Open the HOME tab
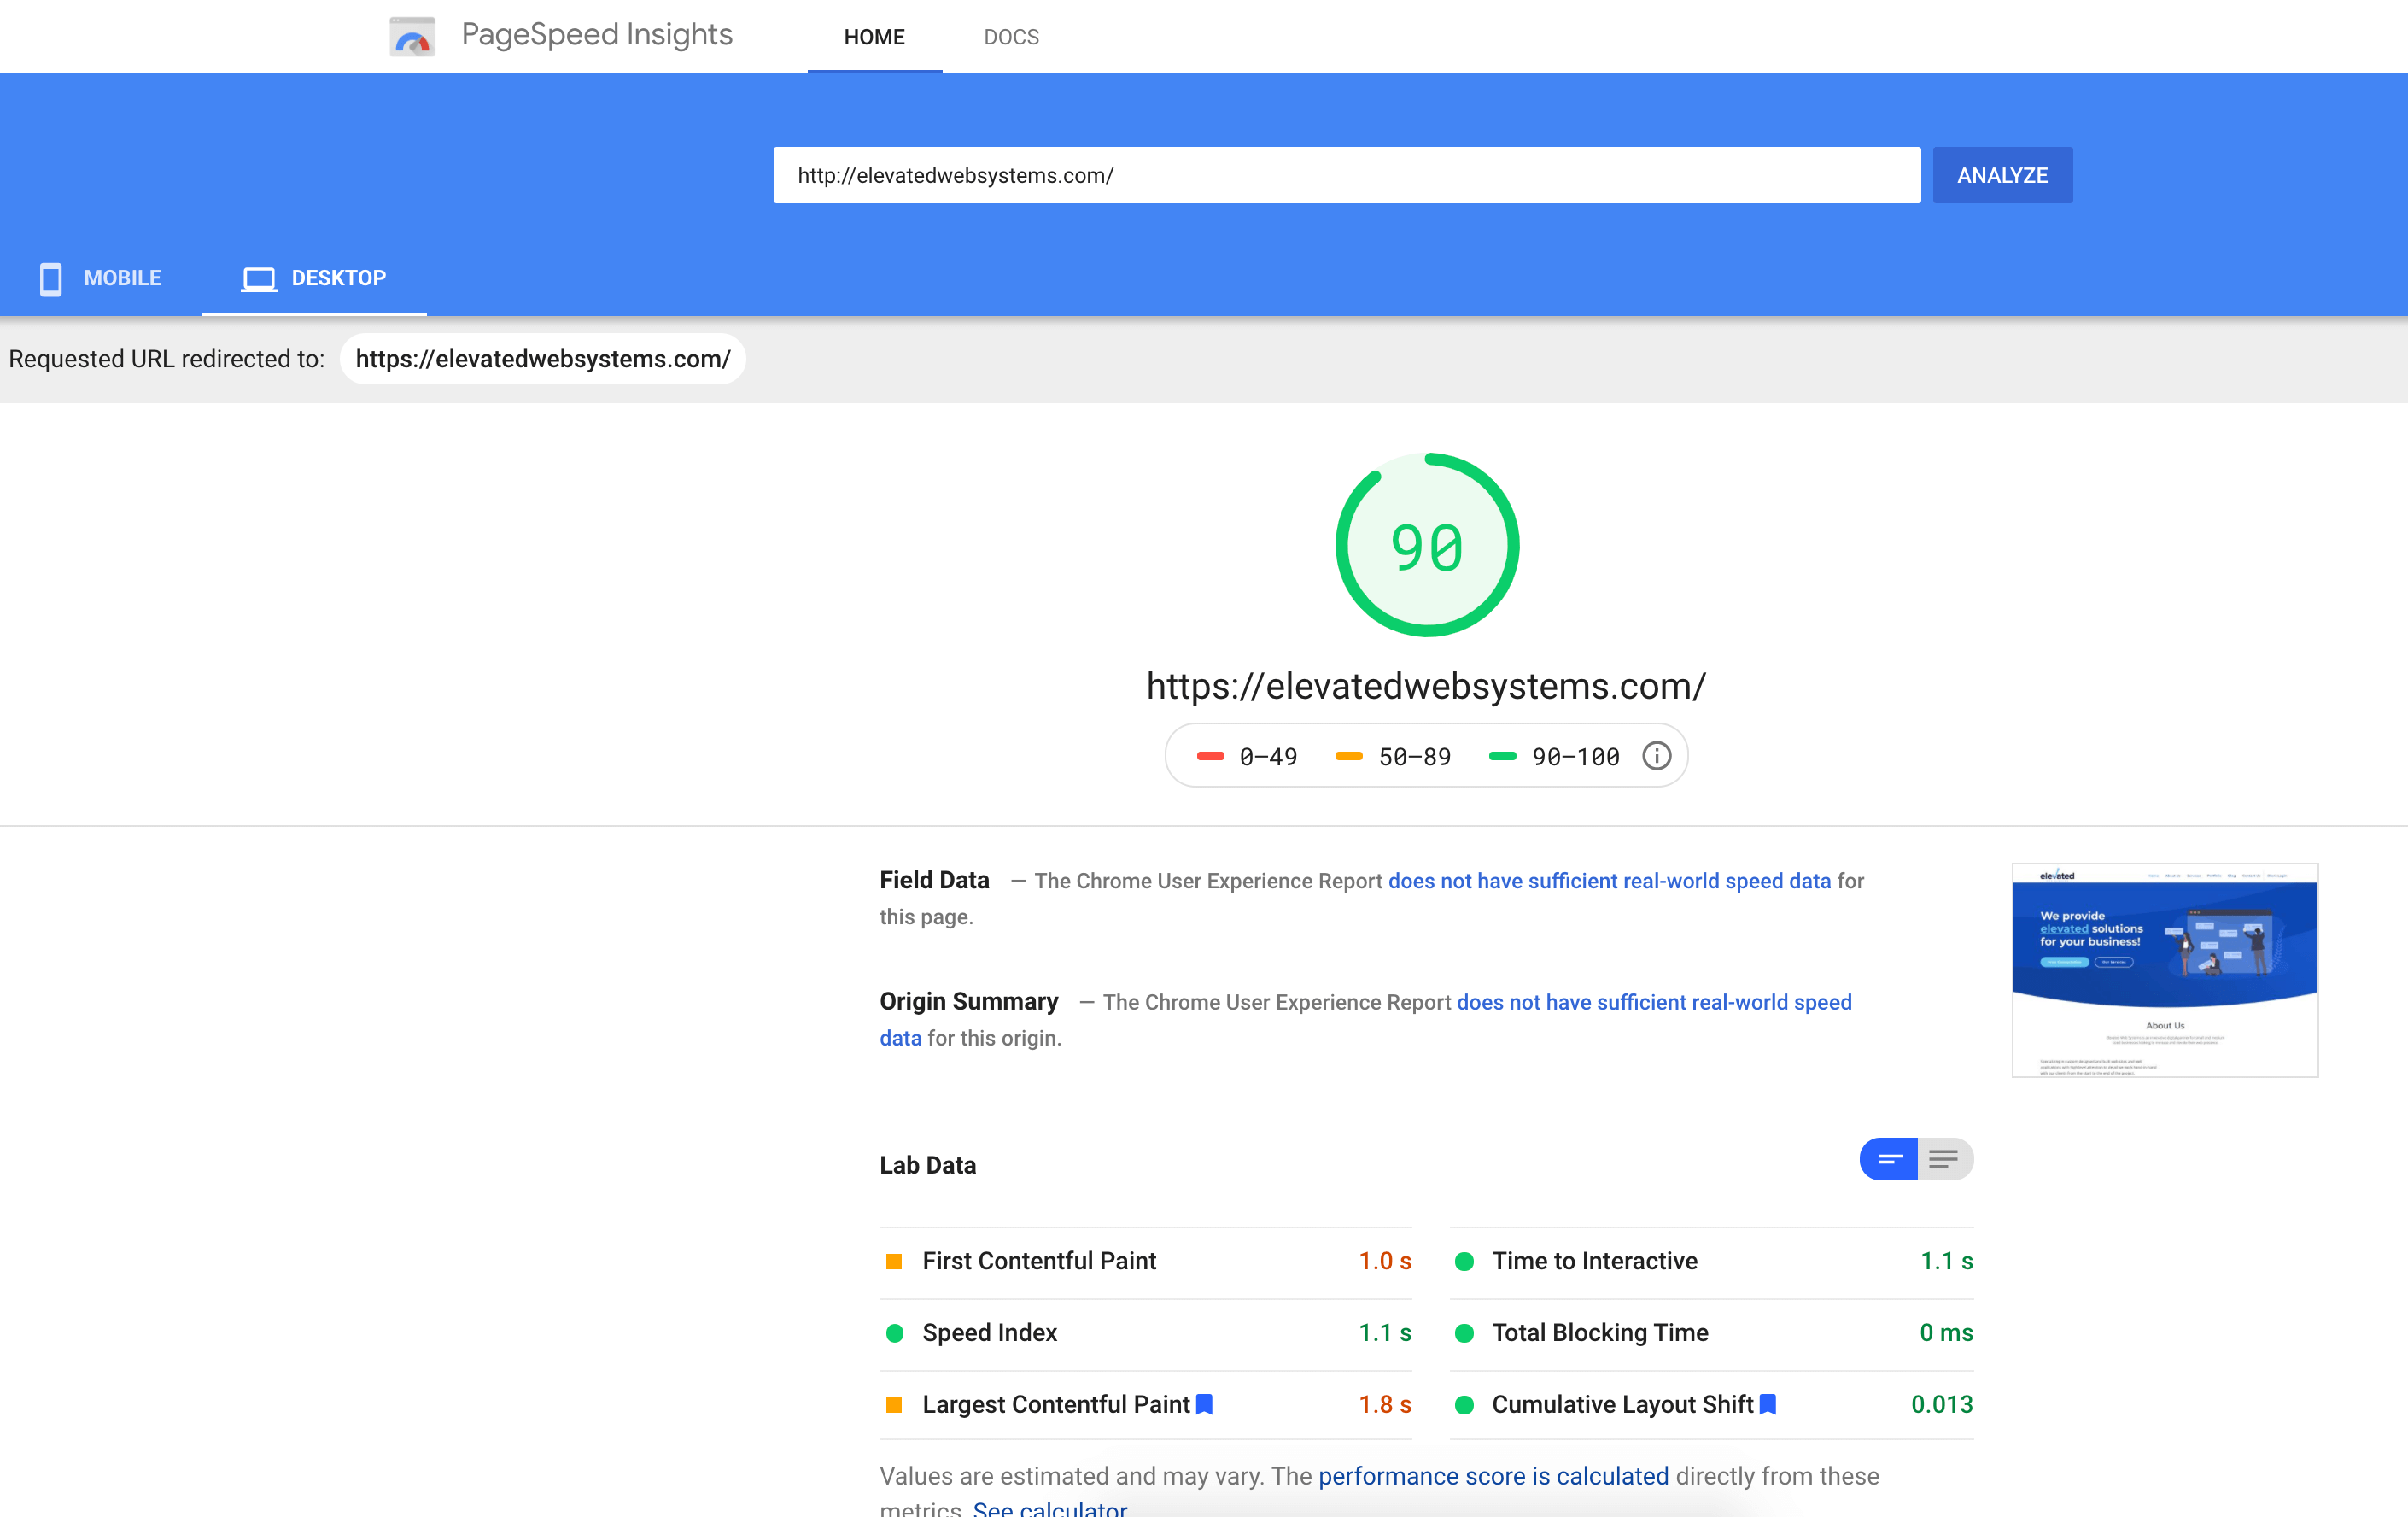 pyautogui.click(x=874, y=37)
